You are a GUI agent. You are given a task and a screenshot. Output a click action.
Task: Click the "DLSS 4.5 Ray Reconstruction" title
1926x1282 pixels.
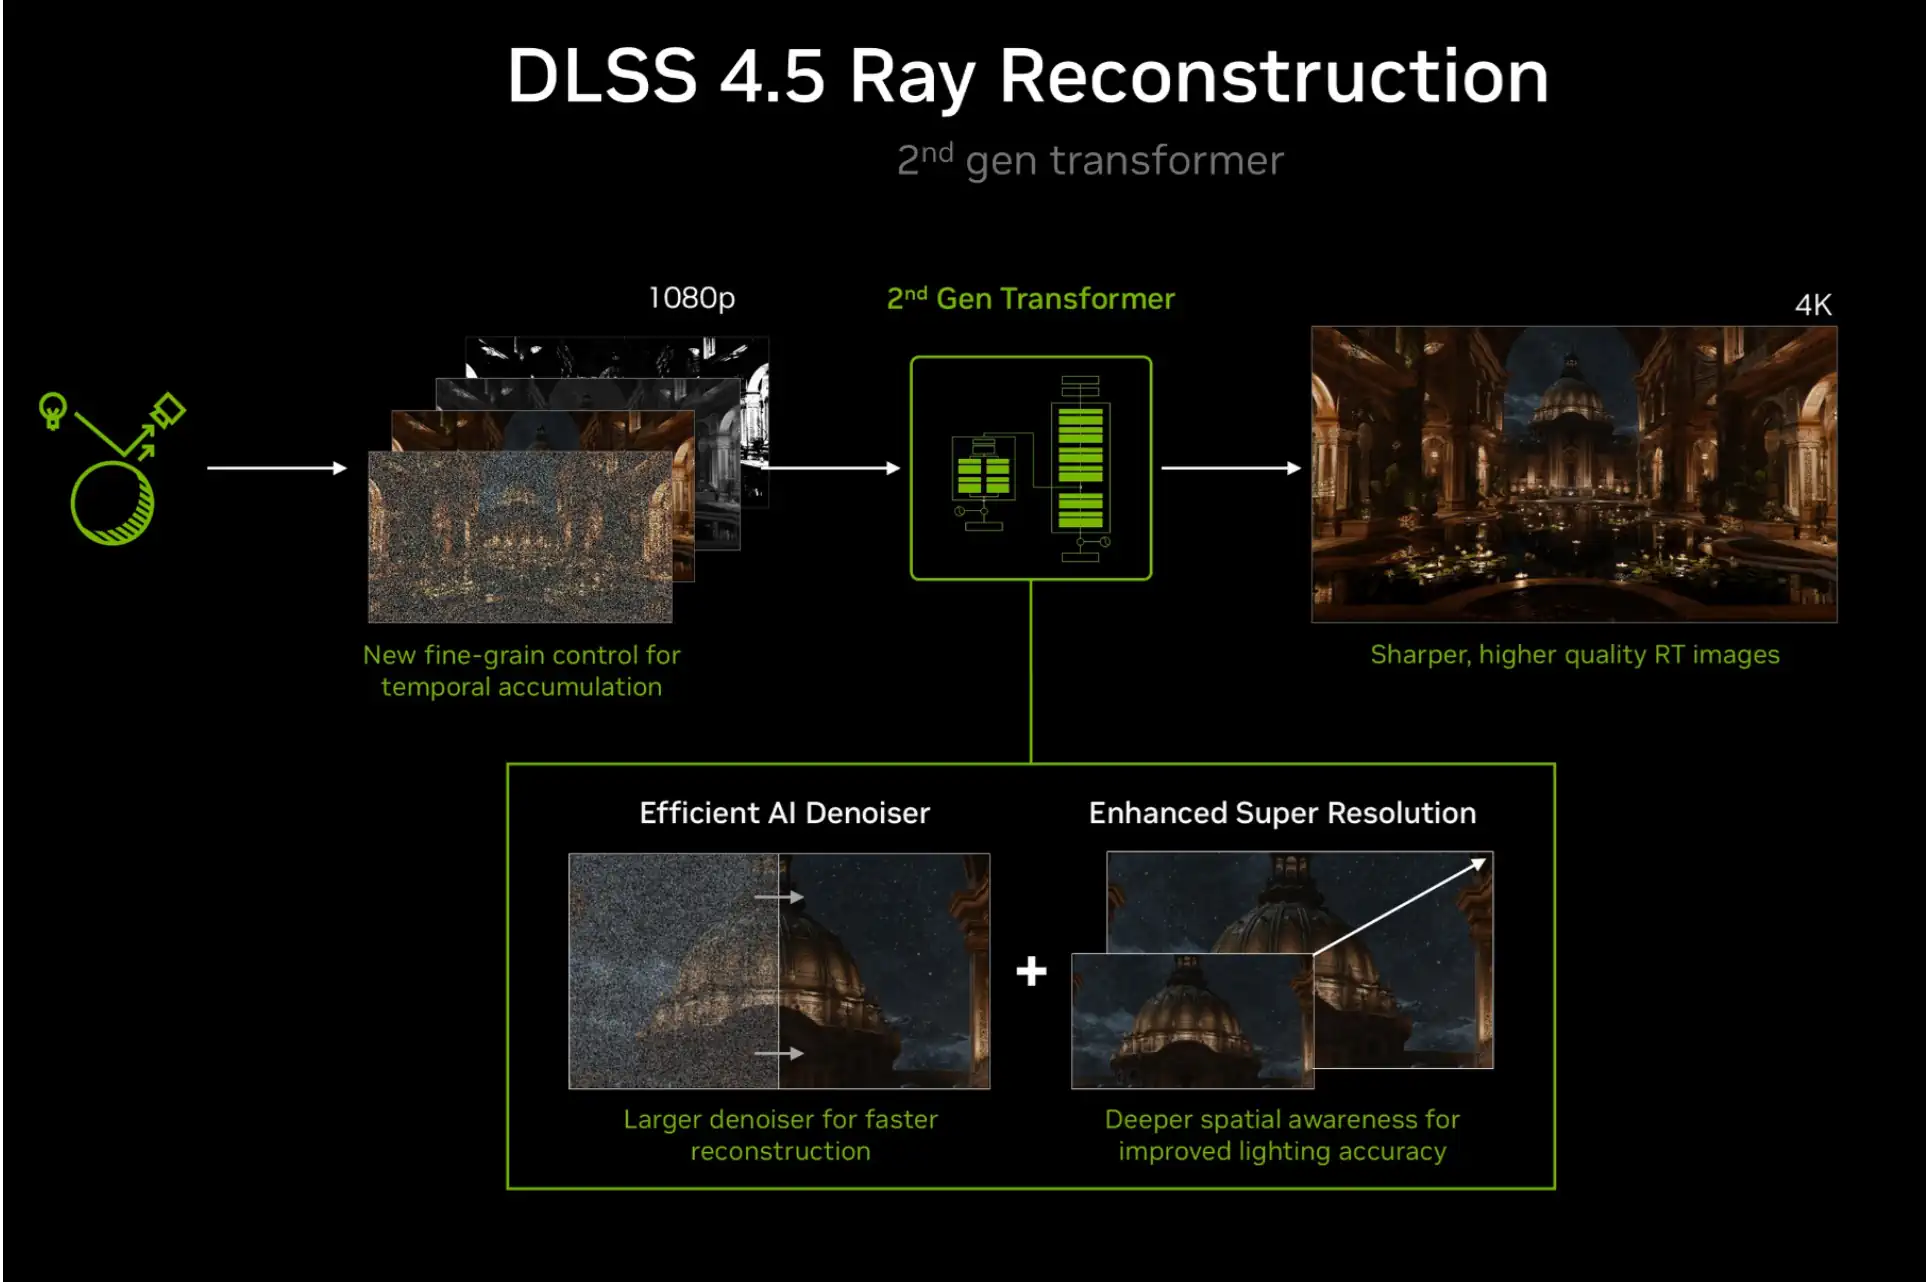[x=1028, y=76]
